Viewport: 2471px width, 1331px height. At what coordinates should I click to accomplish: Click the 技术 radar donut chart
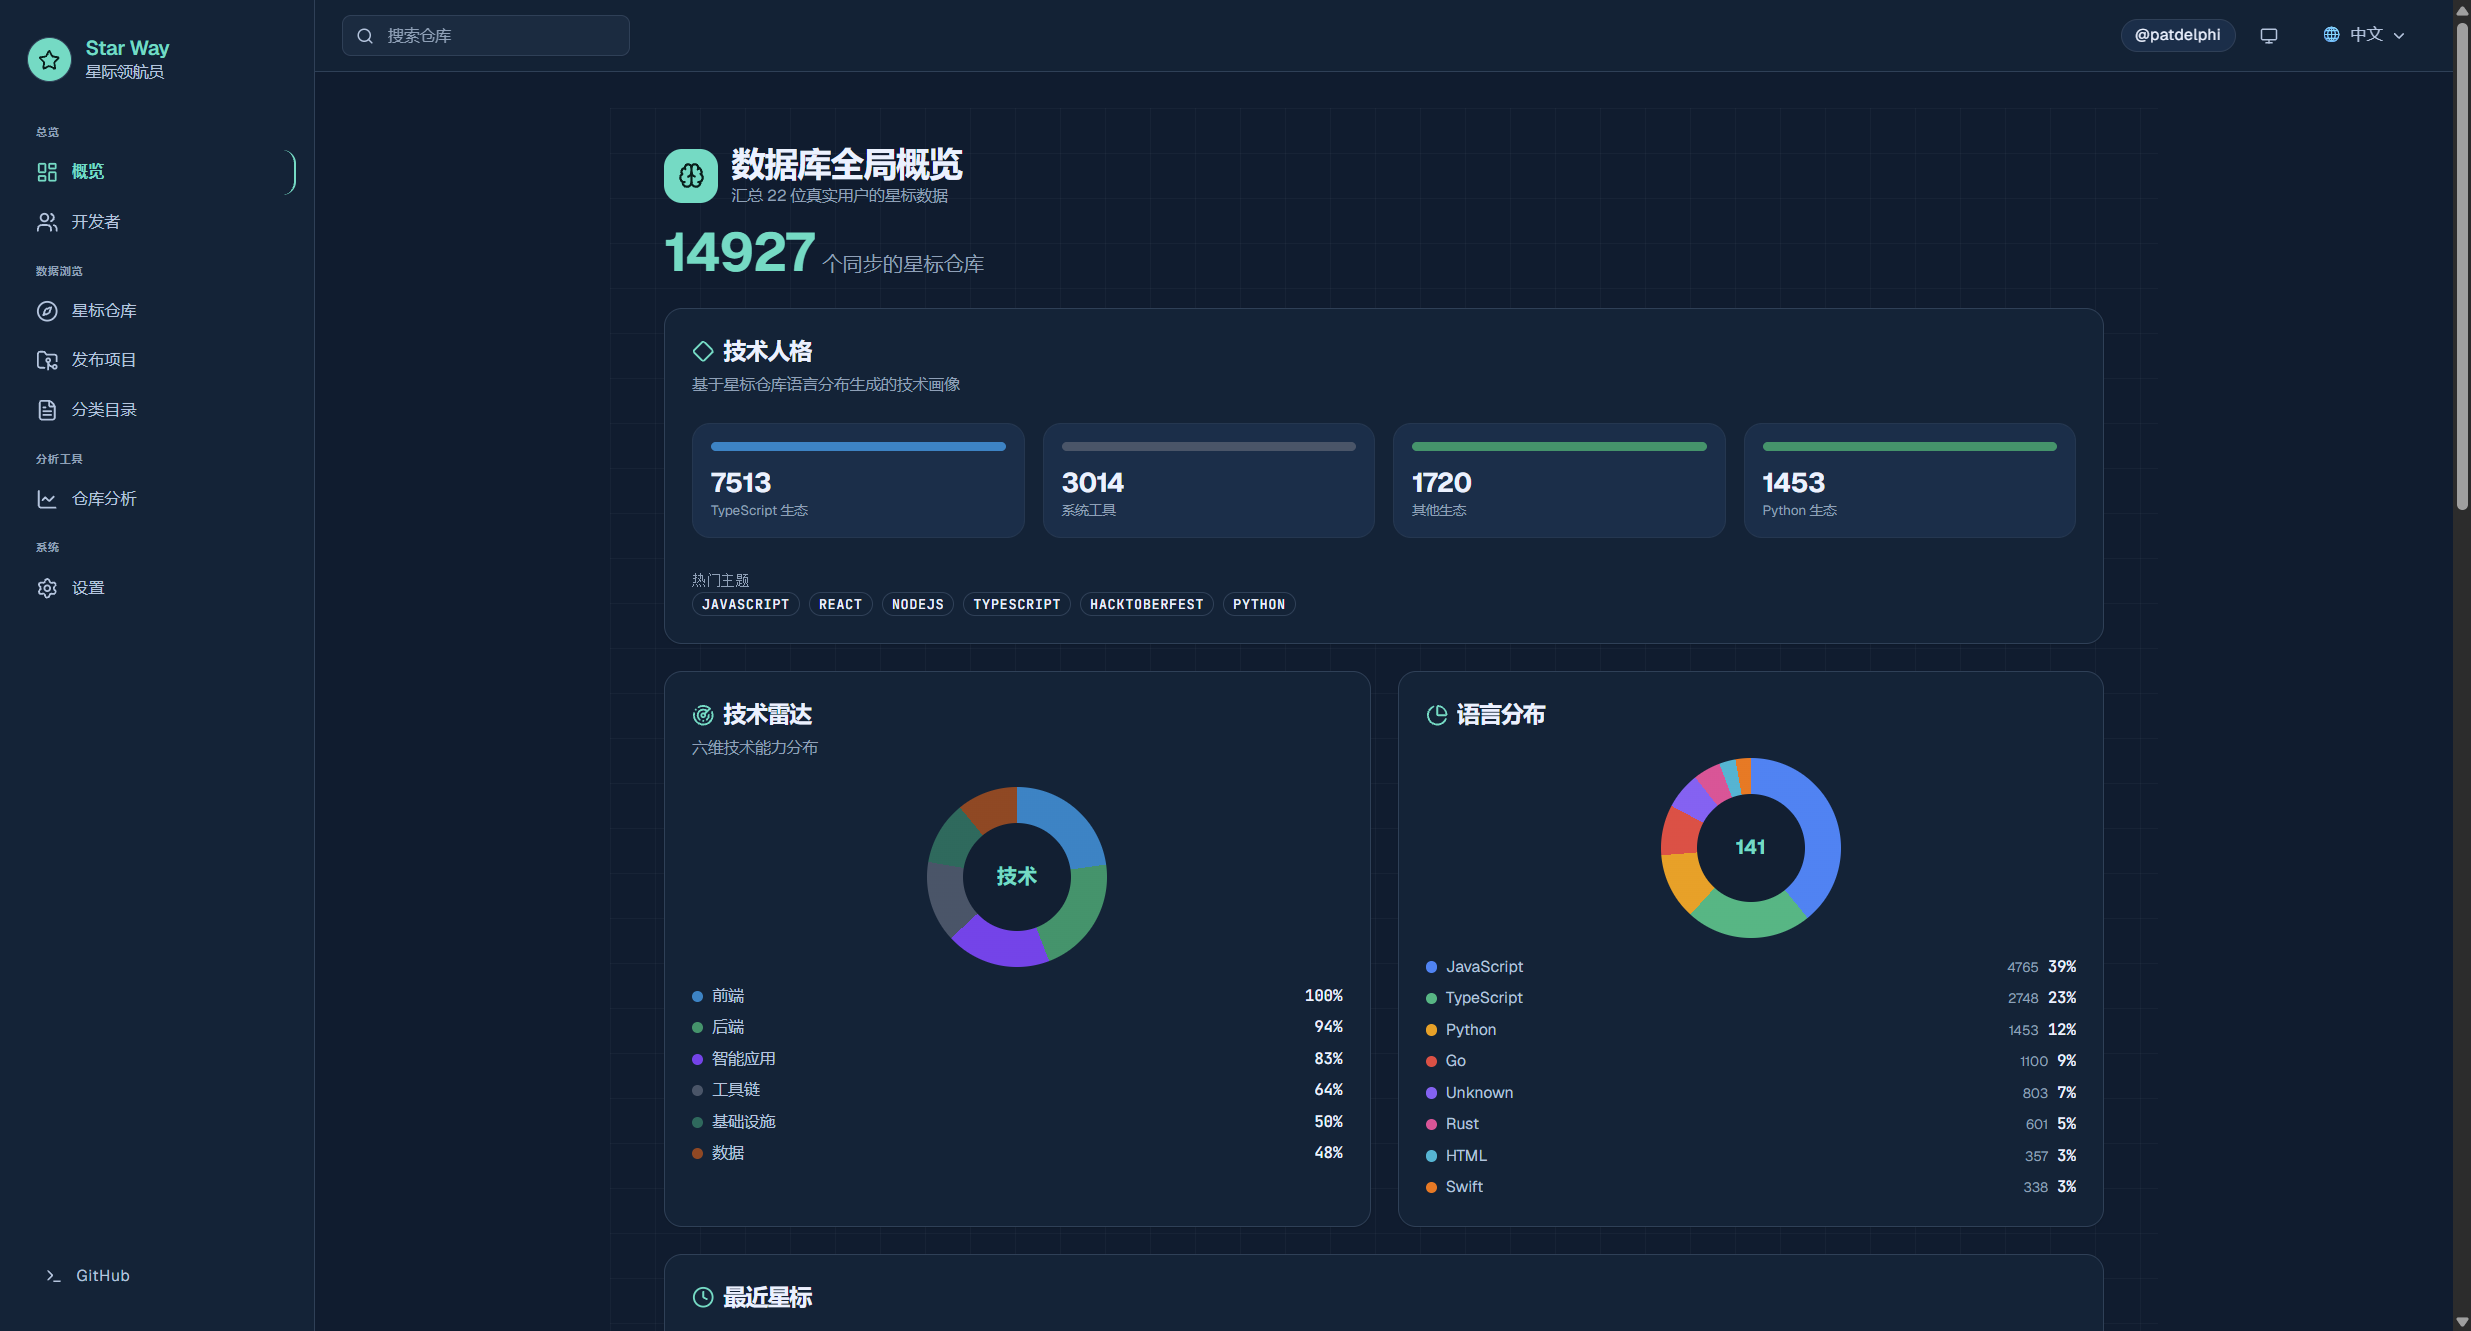coord(1017,877)
